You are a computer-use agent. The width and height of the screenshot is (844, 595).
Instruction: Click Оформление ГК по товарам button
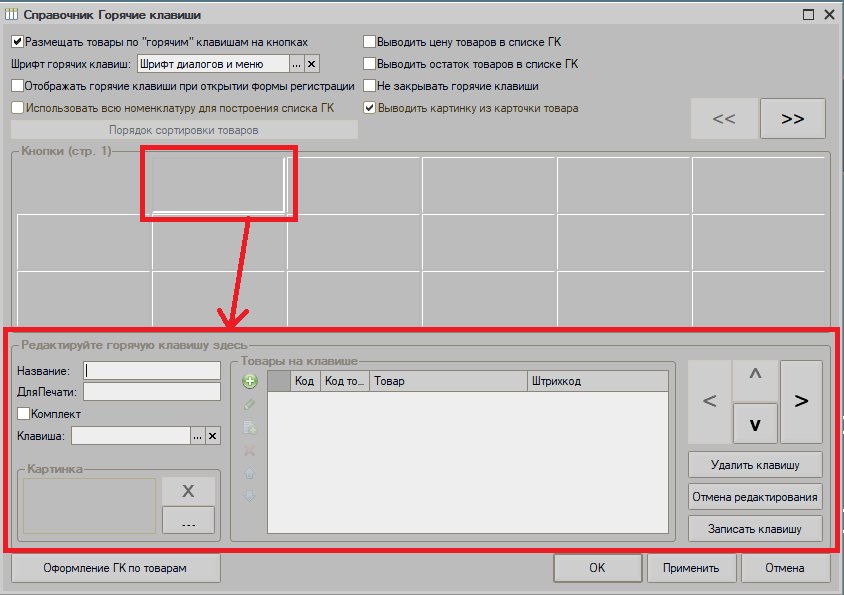[115, 568]
